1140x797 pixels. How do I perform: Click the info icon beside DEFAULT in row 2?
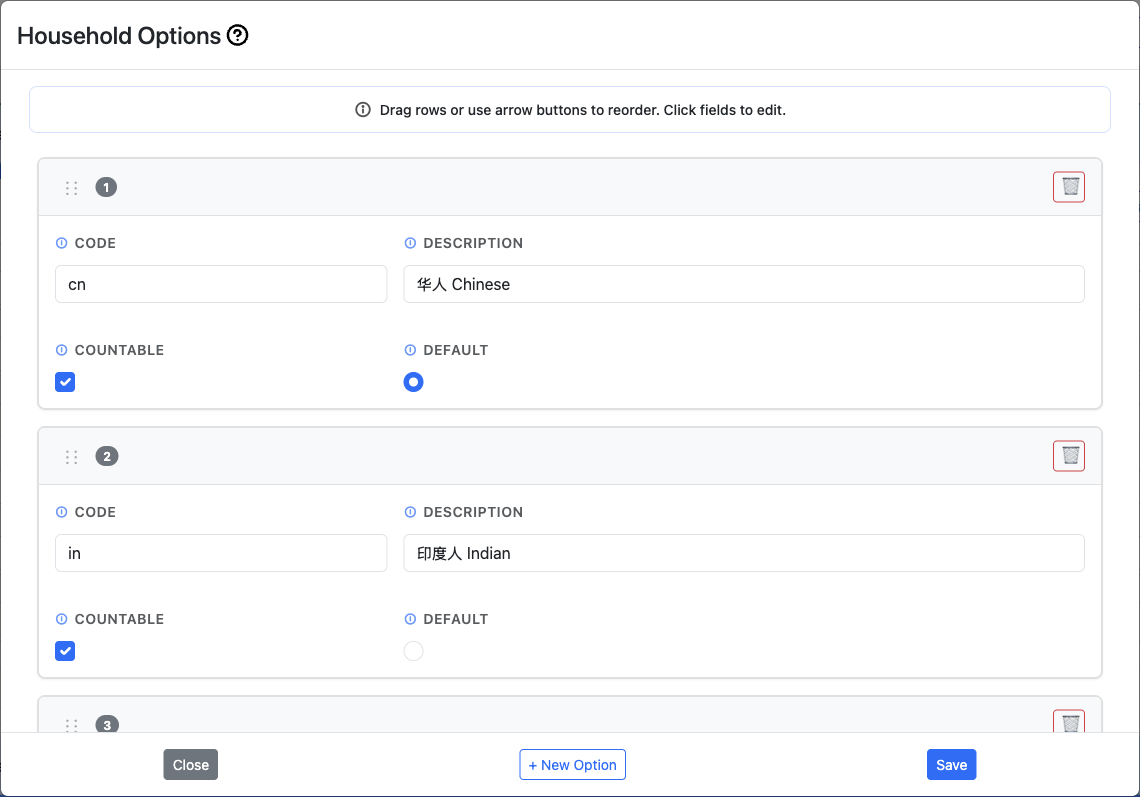tap(410, 618)
